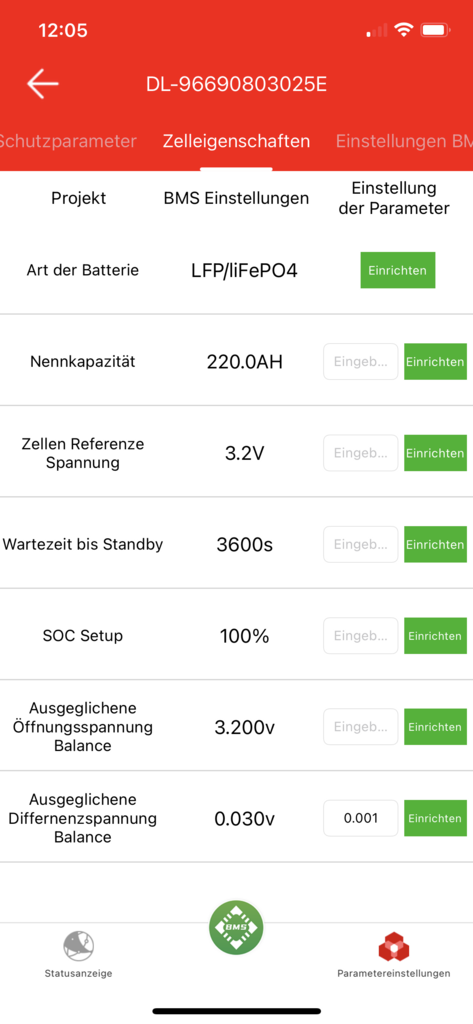This screenshot has height=1024, width=473.
Task: Tap the back arrow icon
Action: coord(43,84)
